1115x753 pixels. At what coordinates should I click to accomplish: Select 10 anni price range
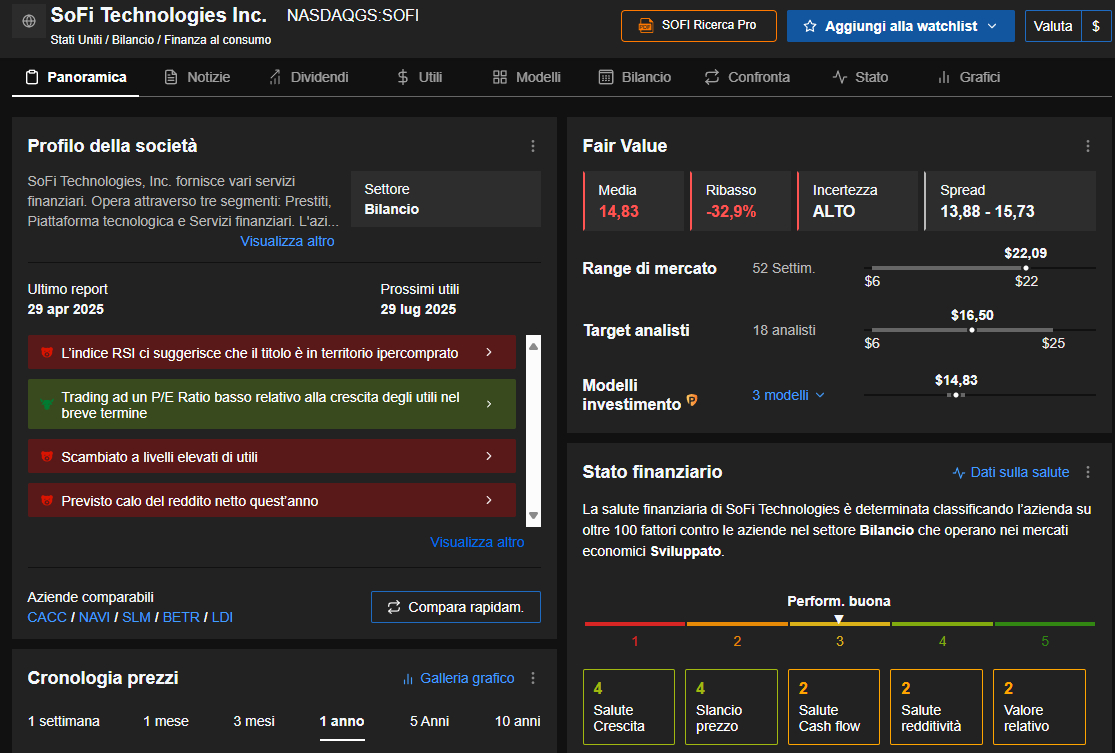tap(518, 721)
